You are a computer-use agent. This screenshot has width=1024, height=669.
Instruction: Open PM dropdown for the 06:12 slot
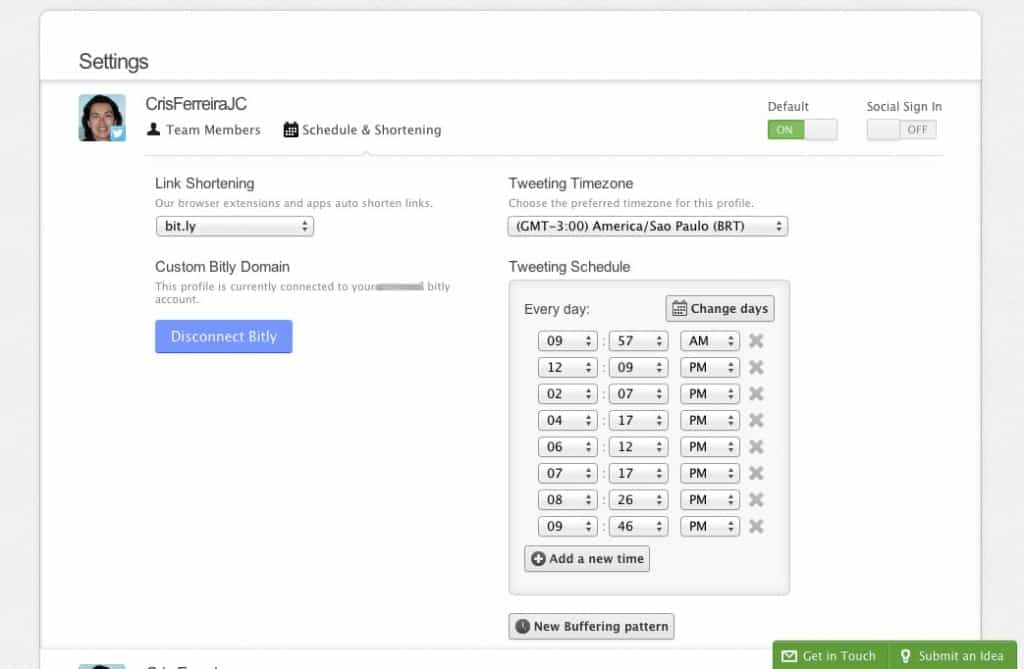[x=710, y=447]
